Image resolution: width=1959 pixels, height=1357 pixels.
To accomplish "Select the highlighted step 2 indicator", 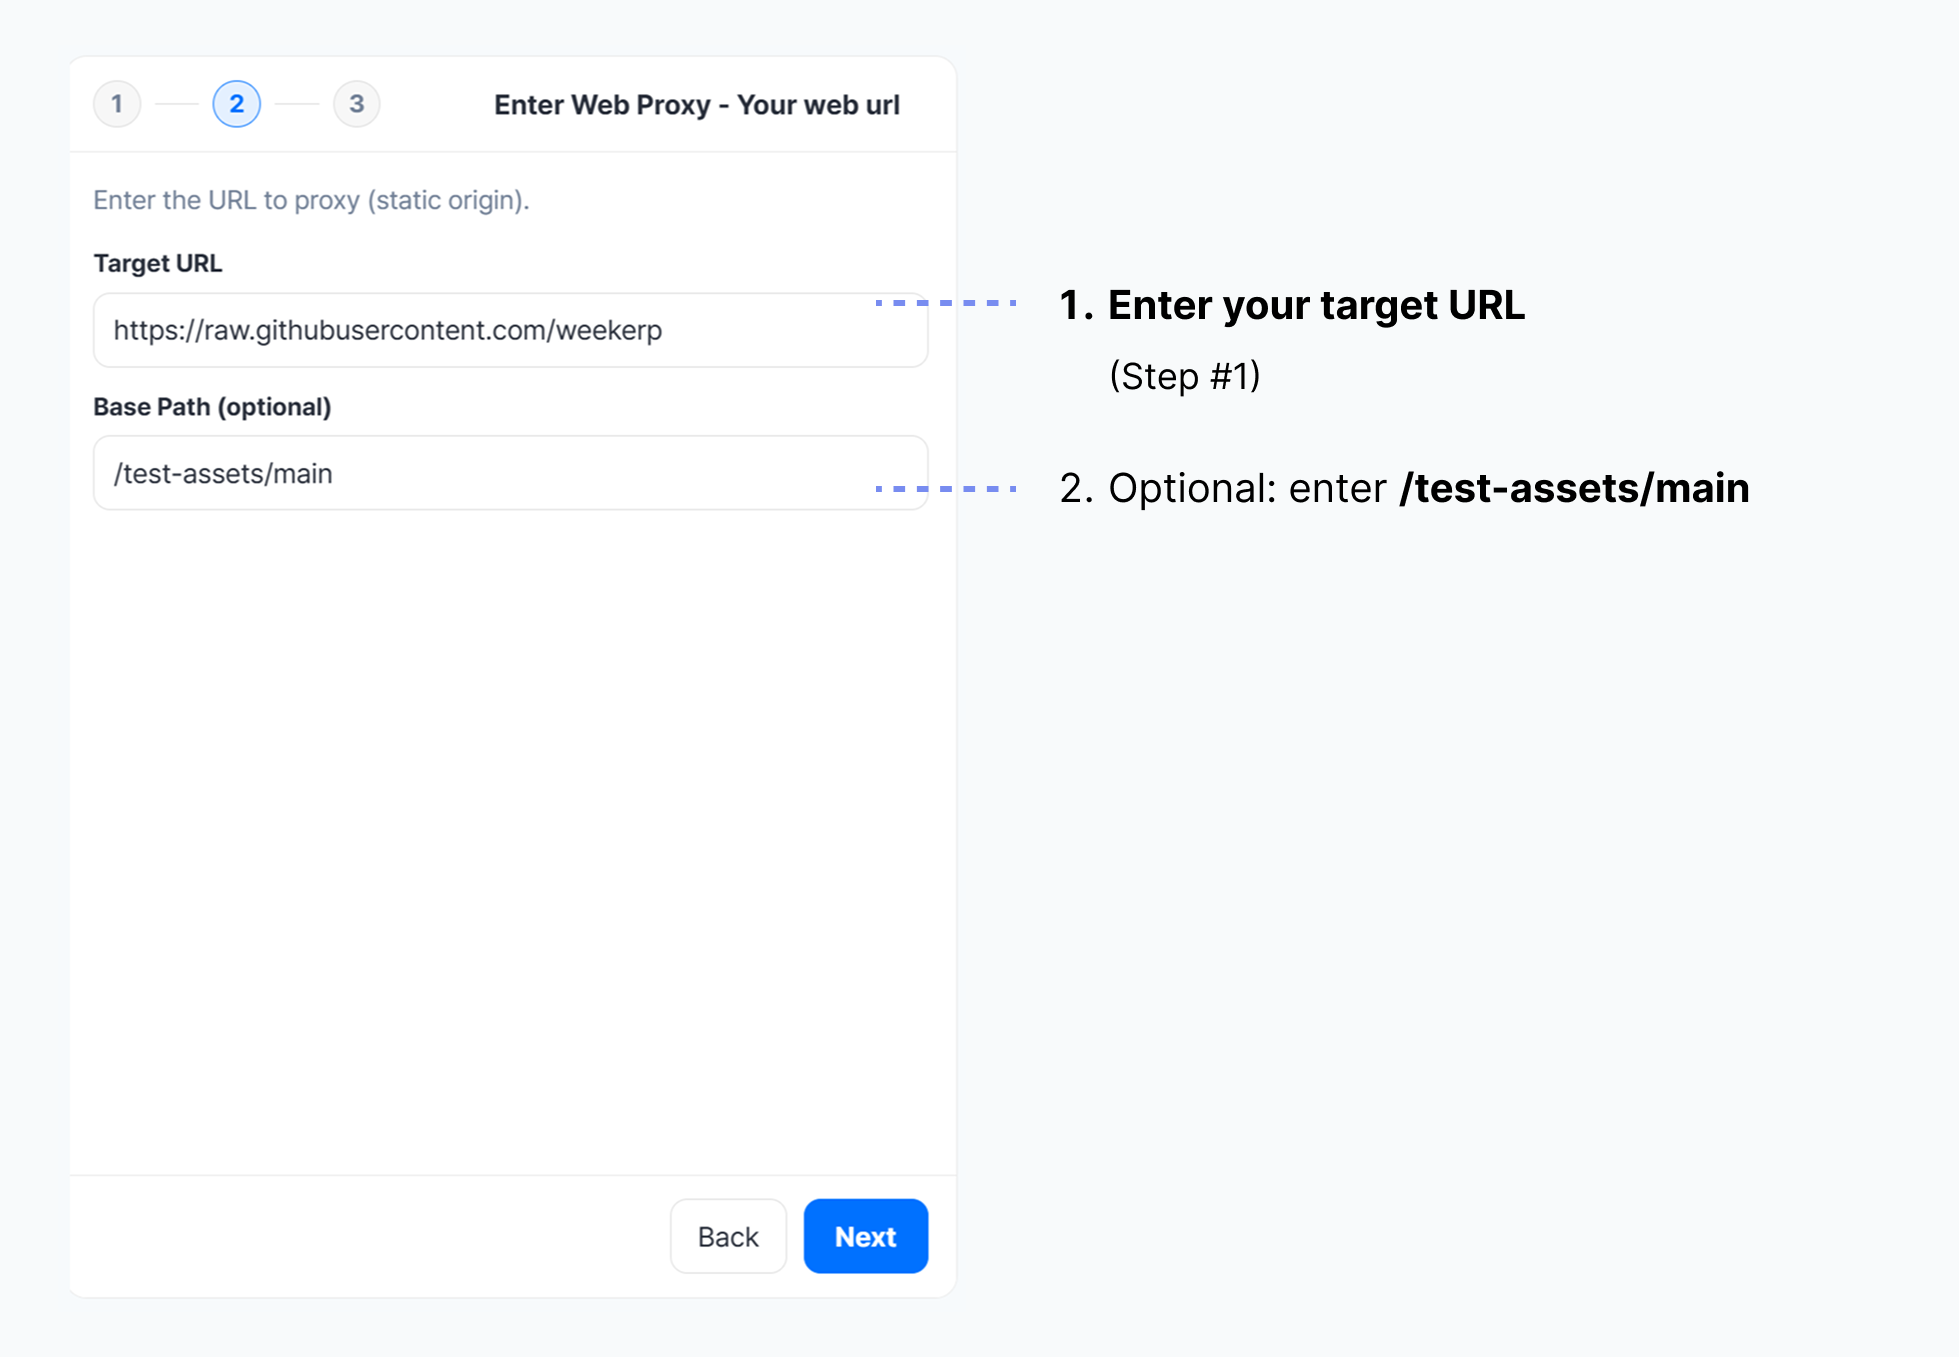I will click(x=237, y=104).
